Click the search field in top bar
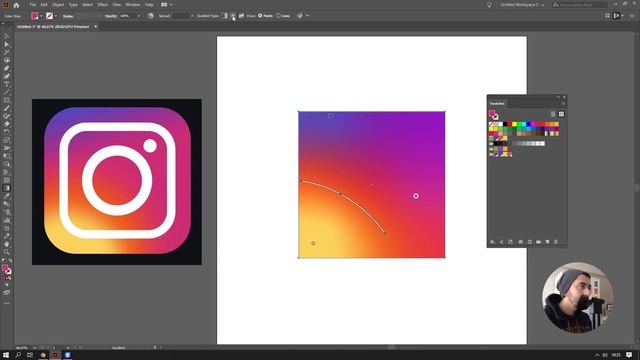This screenshot has height=360, width=640. coord(580,5)
